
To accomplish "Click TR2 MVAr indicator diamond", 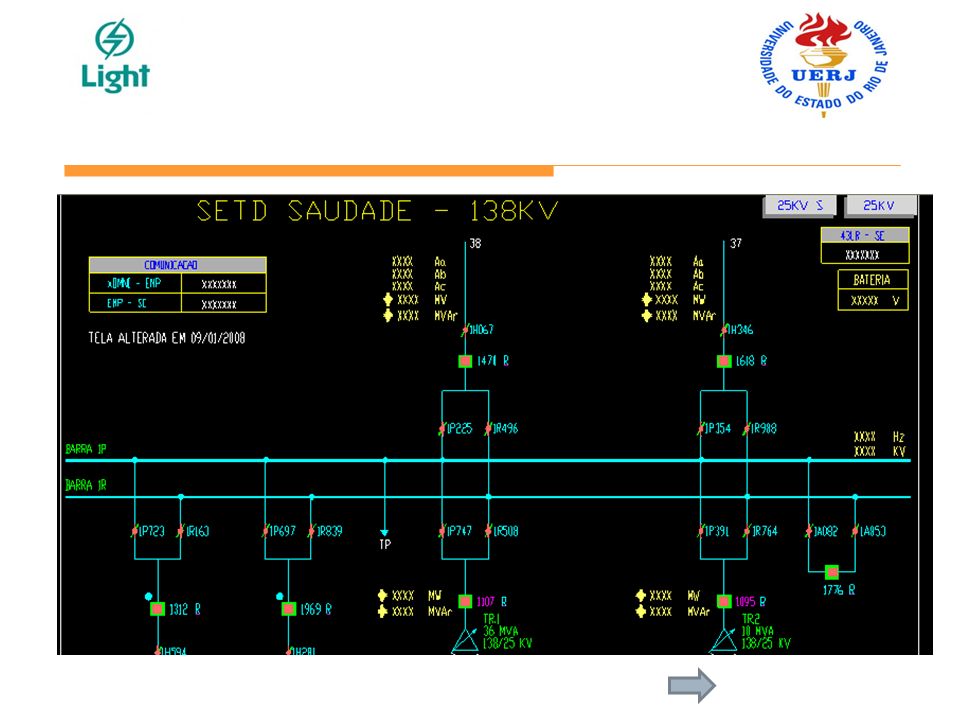I will (x=641, y=611).
